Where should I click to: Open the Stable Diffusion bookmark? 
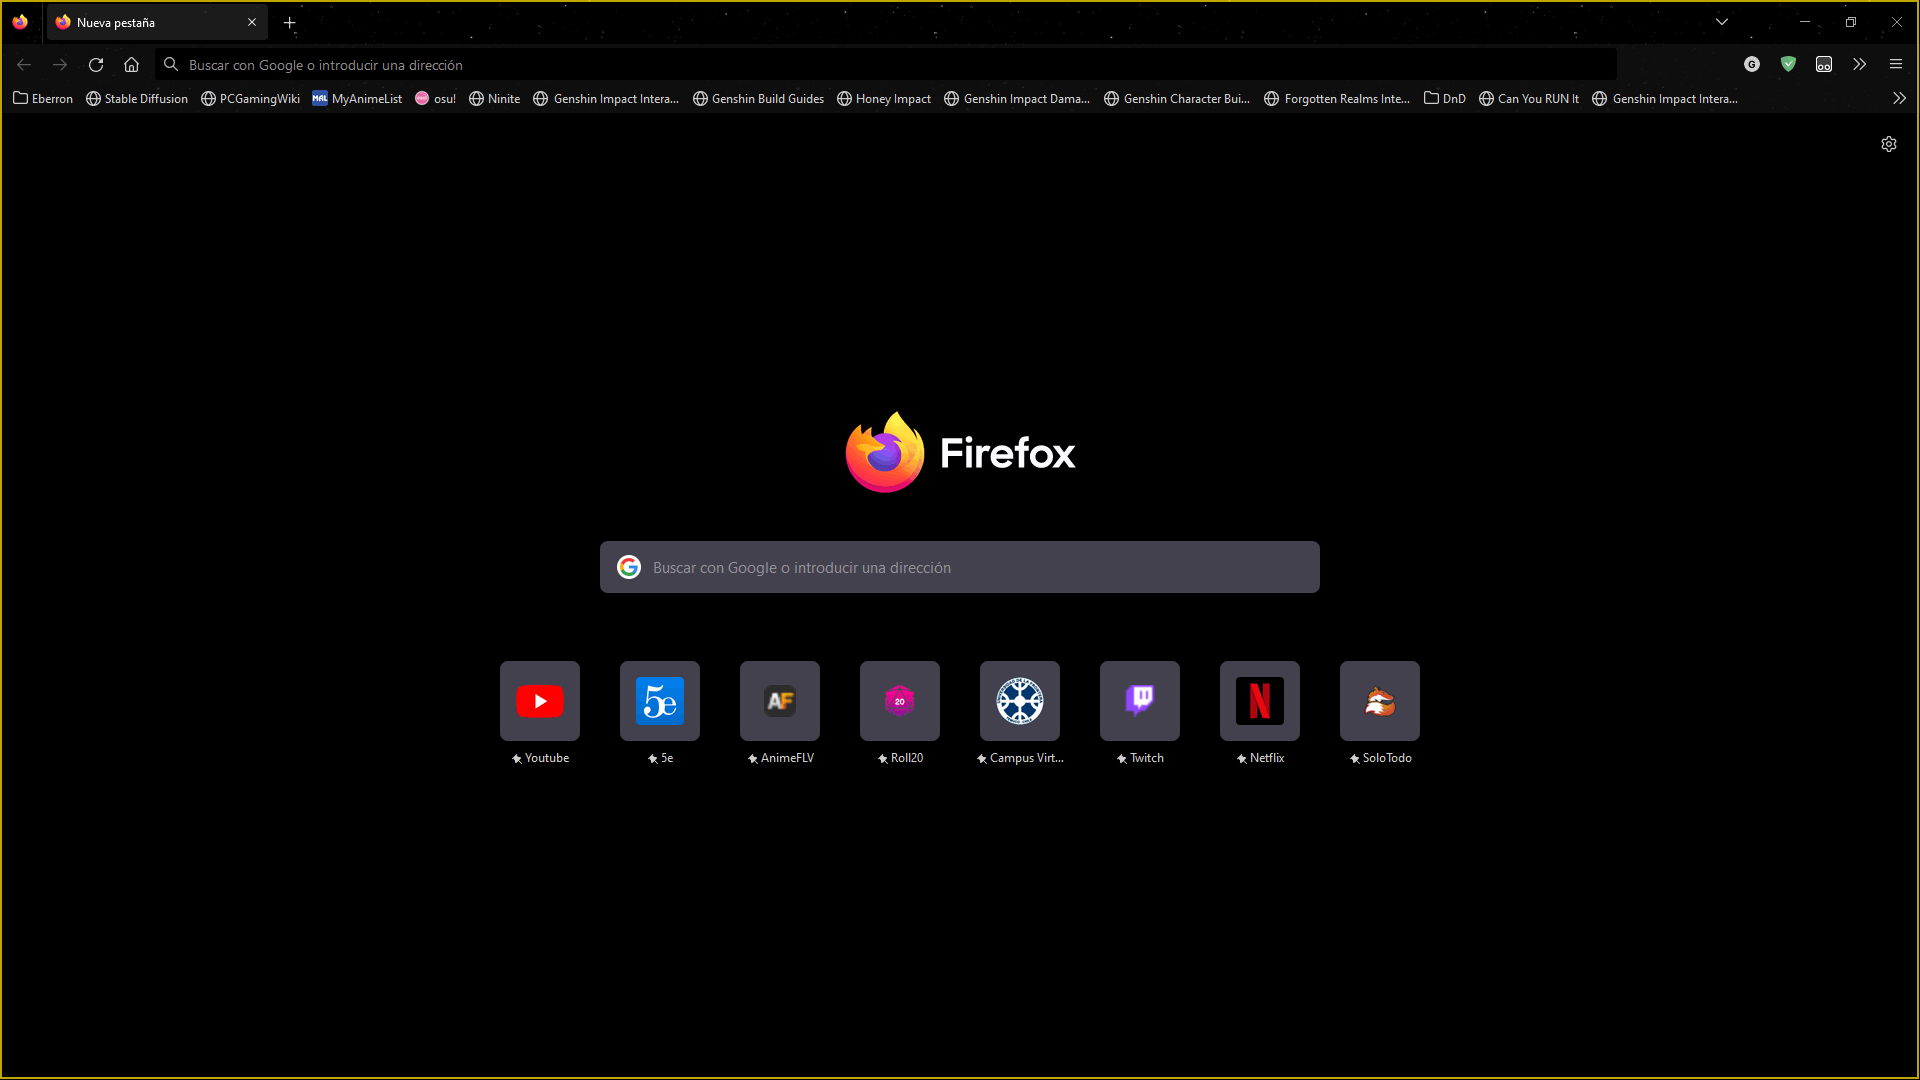[137, 99]
